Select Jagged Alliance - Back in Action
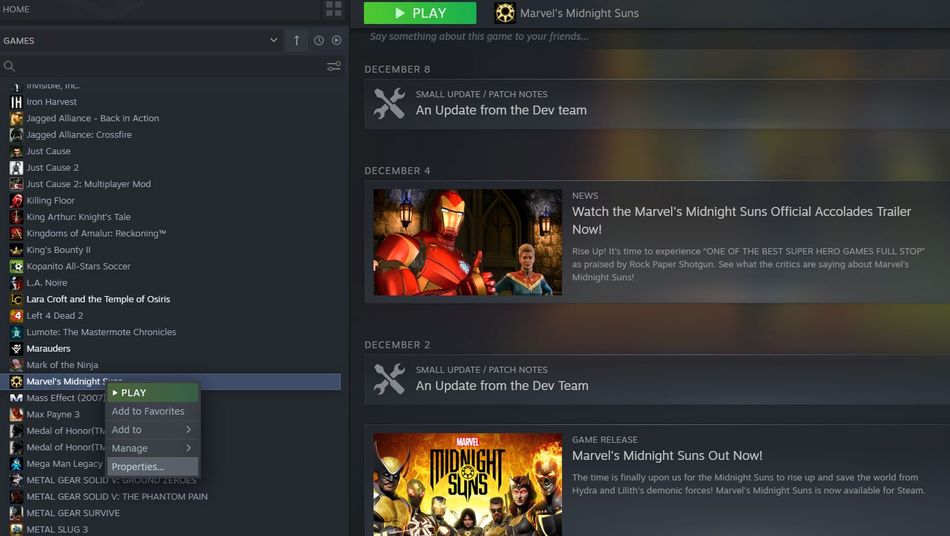This screenshot has width=950, height=536. [x=93, y=118]
